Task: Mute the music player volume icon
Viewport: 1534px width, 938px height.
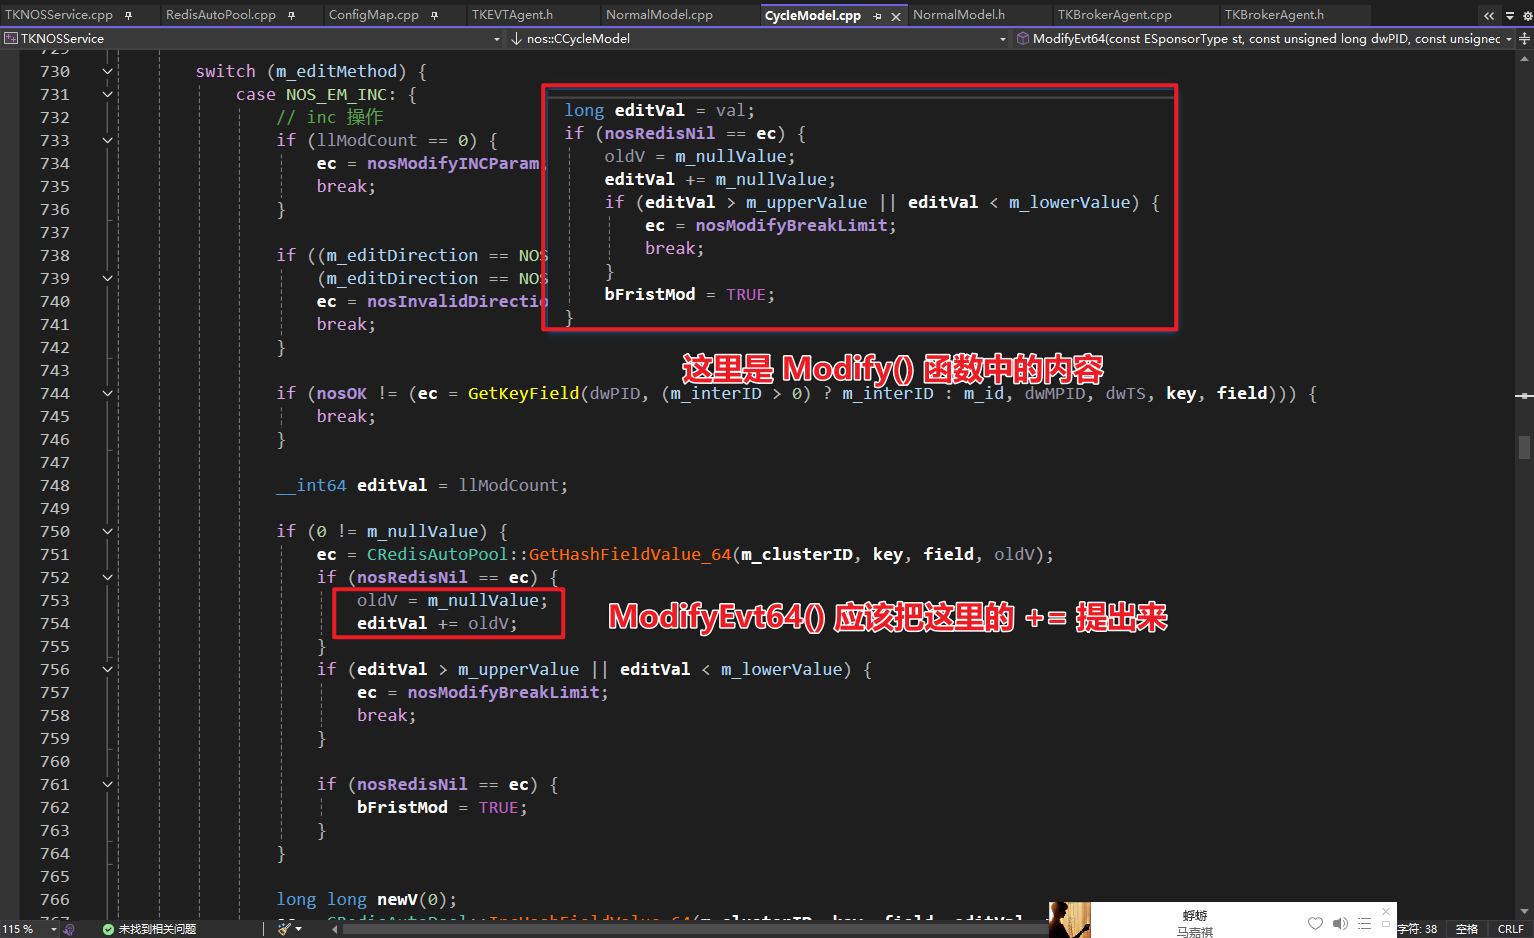Action: 1340,923
